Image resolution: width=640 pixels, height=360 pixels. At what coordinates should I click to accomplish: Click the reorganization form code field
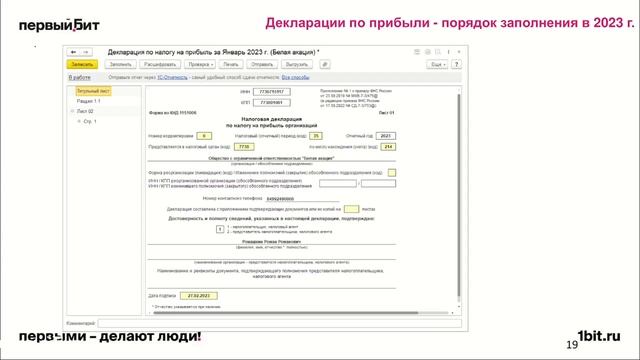point(392,173)
